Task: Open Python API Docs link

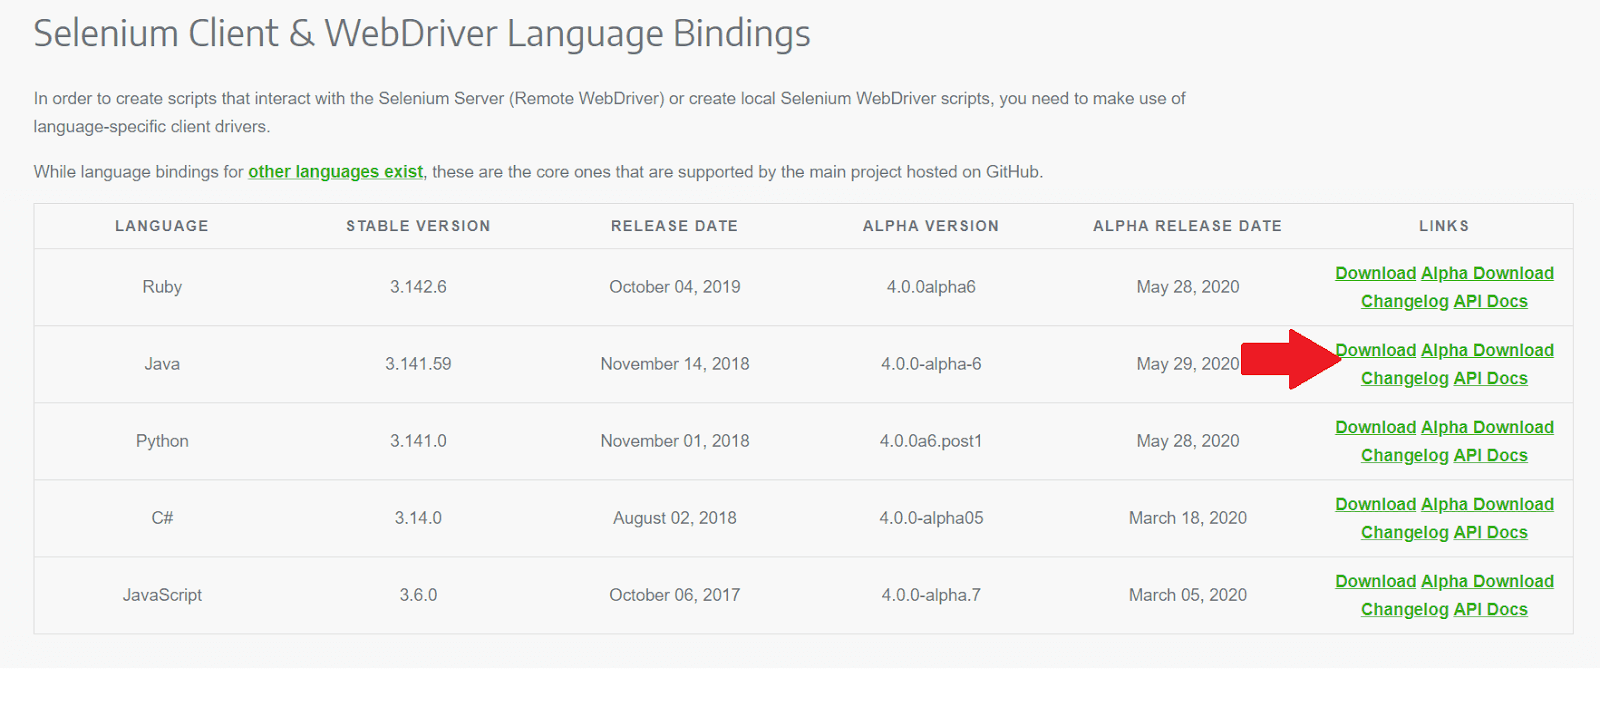Action: (x=1490, y=456)
